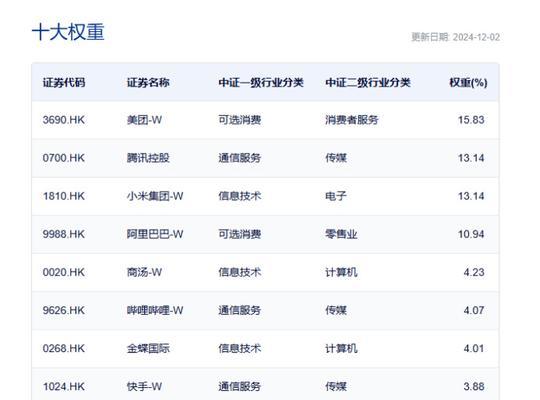Select the 消费者服务 industry cell
The height and width of the screenshot is (400, 540).
(x=352, y=120)
